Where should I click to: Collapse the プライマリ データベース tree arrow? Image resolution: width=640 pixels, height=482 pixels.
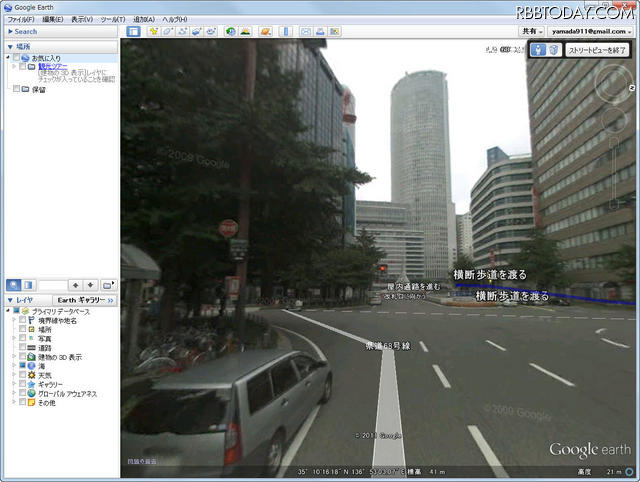point(8,311)
